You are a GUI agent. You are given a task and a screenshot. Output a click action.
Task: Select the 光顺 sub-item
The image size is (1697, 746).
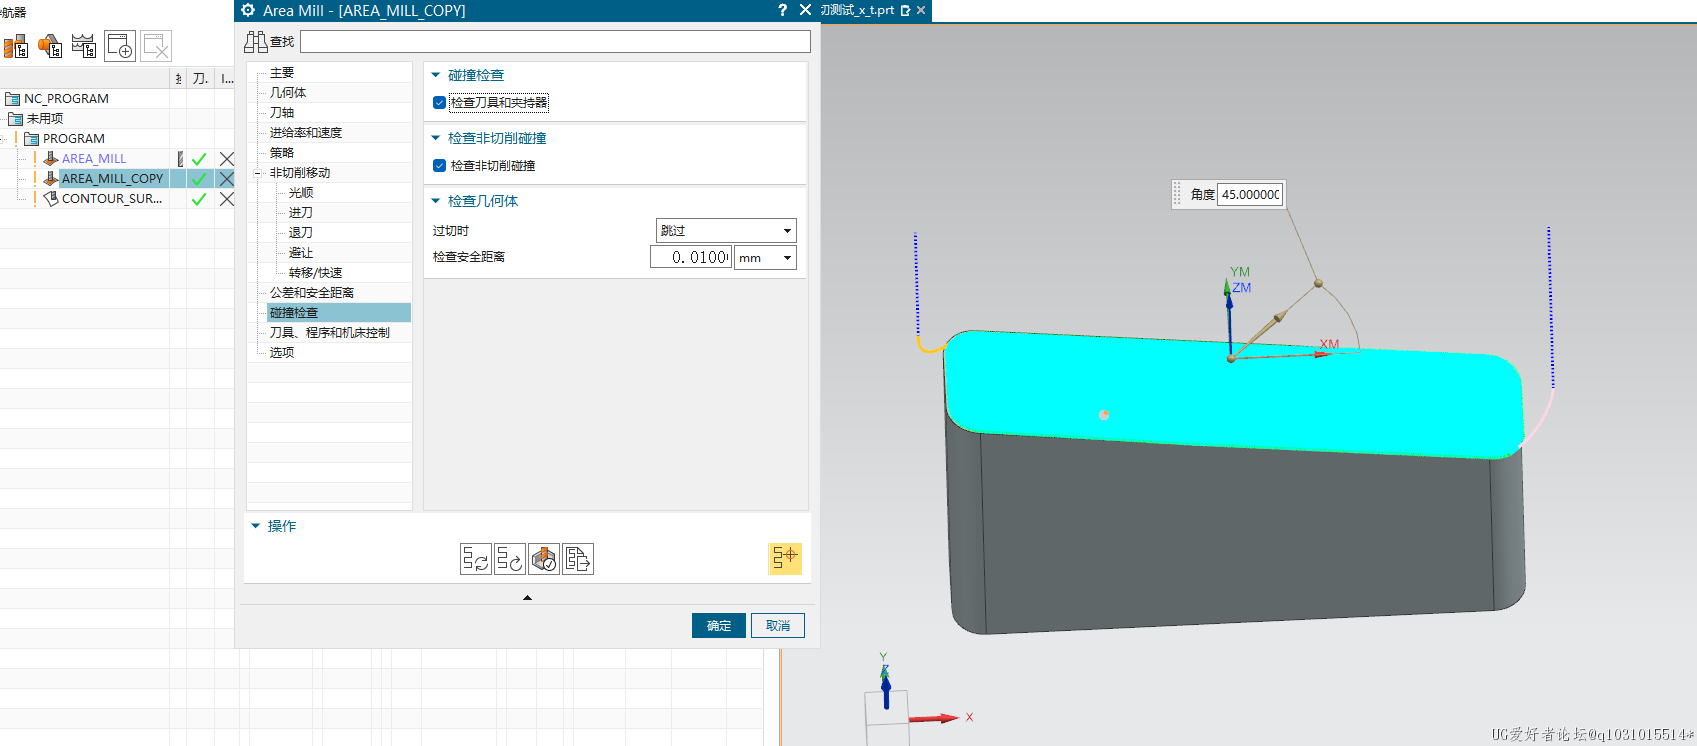coord(301,193)
